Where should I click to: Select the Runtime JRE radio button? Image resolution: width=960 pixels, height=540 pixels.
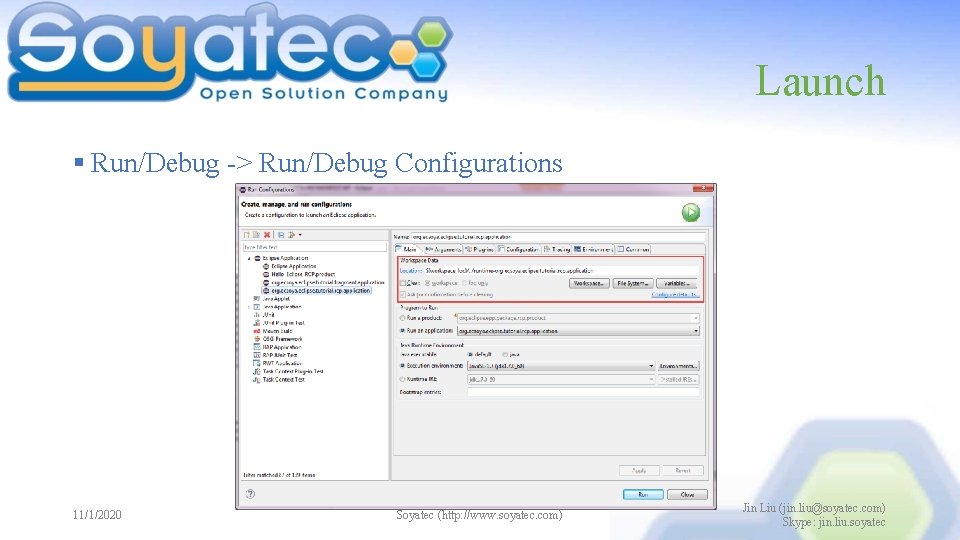point(403,379)
